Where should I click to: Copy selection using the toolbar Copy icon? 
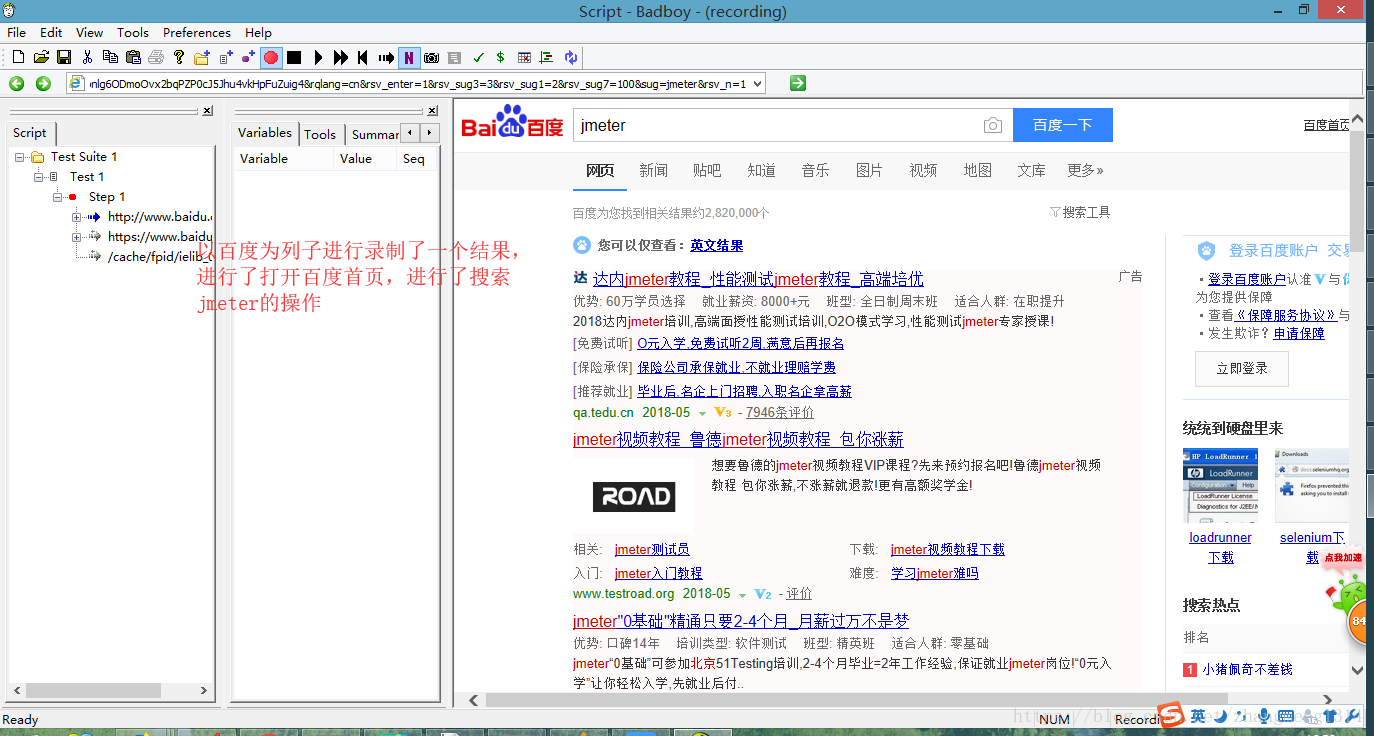(x=110, y=57)
